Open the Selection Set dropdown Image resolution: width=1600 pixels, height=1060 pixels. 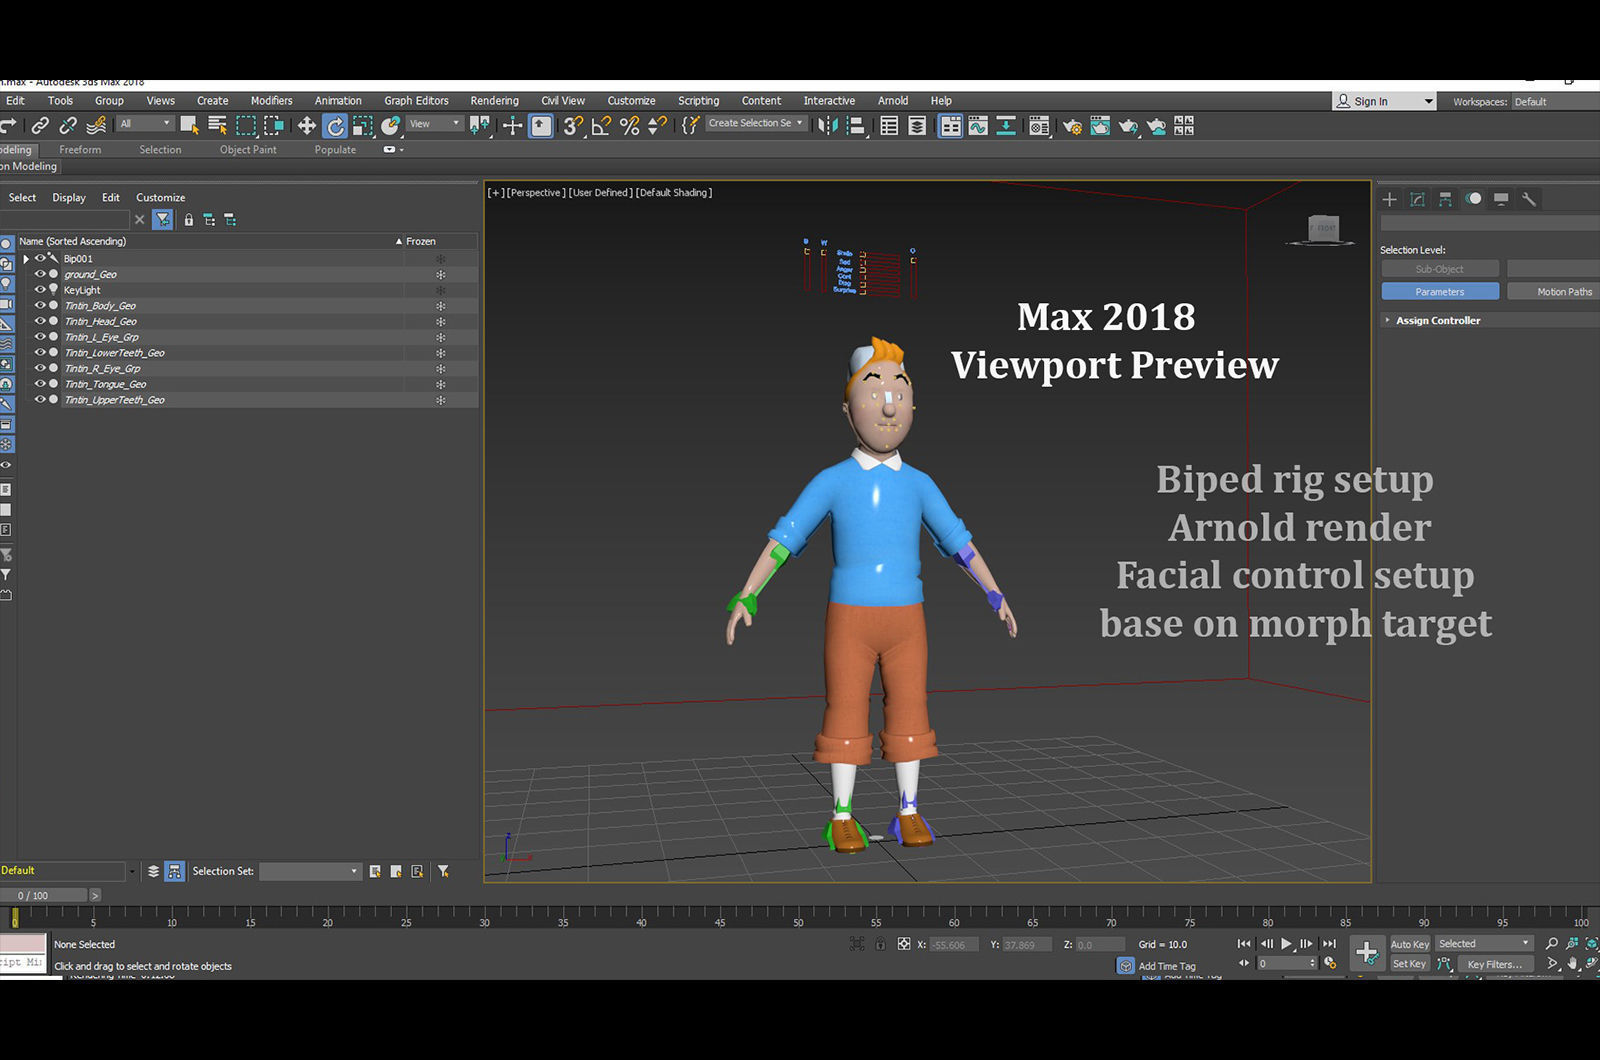(310, 871)
